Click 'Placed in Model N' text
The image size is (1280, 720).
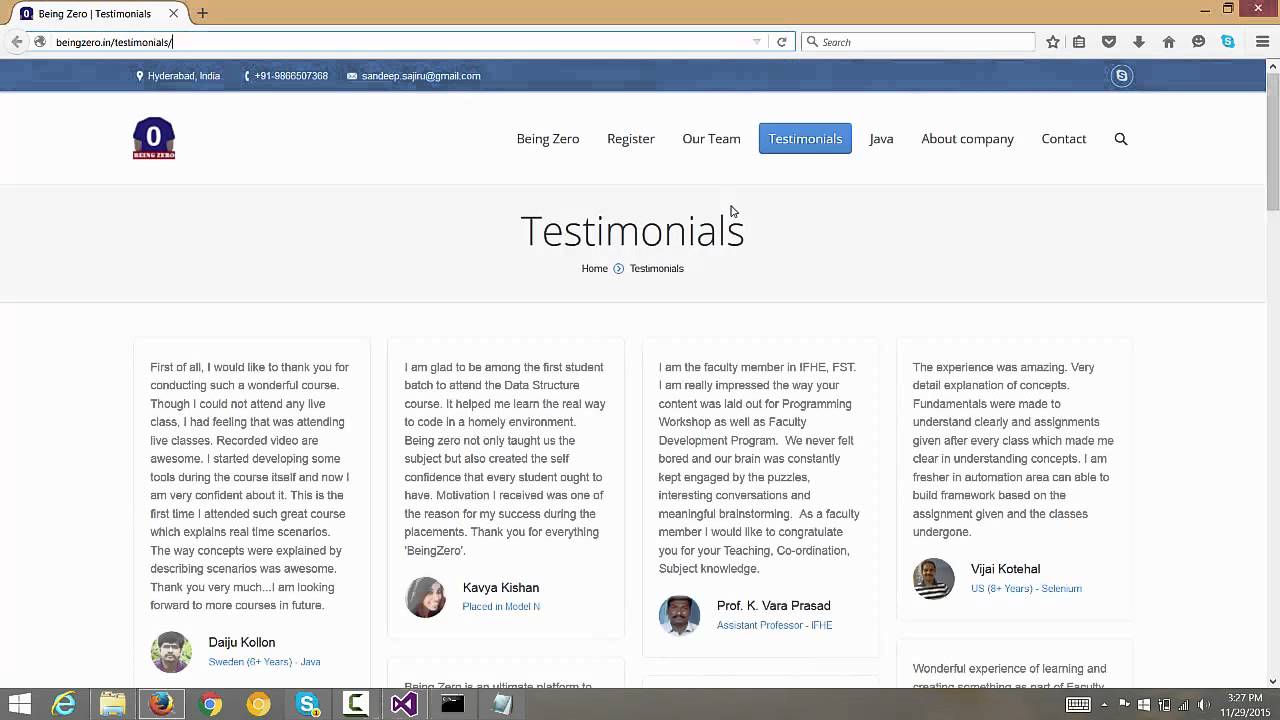[x=501, y=607]
